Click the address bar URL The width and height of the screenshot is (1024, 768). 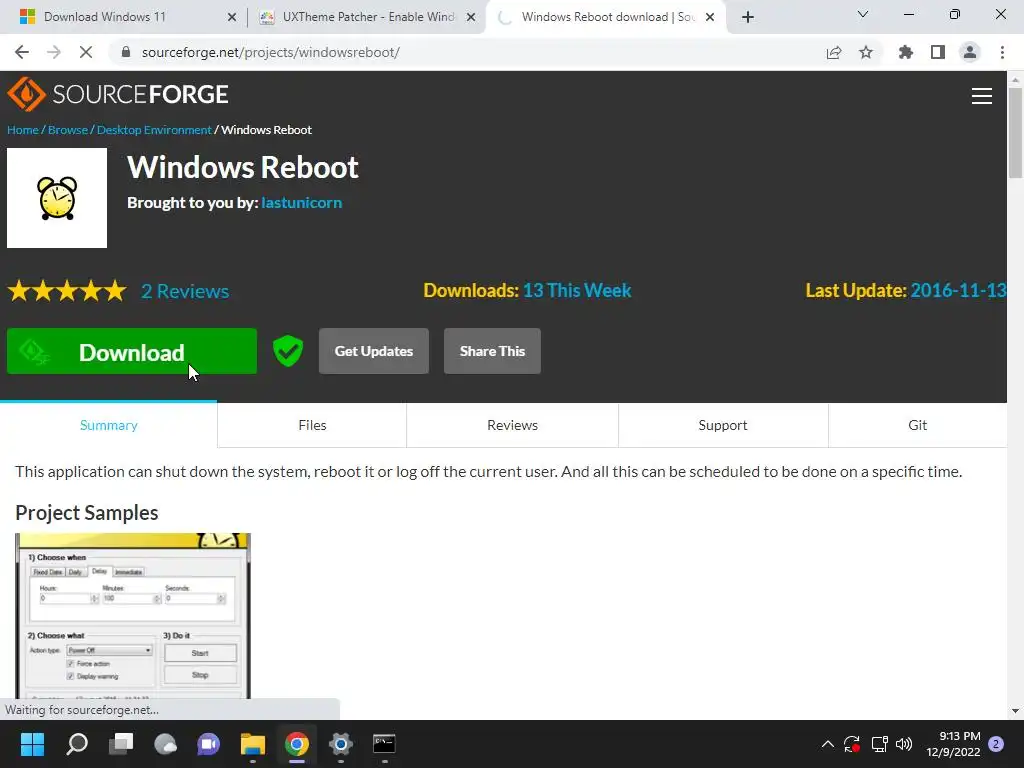tap(270, 52)
